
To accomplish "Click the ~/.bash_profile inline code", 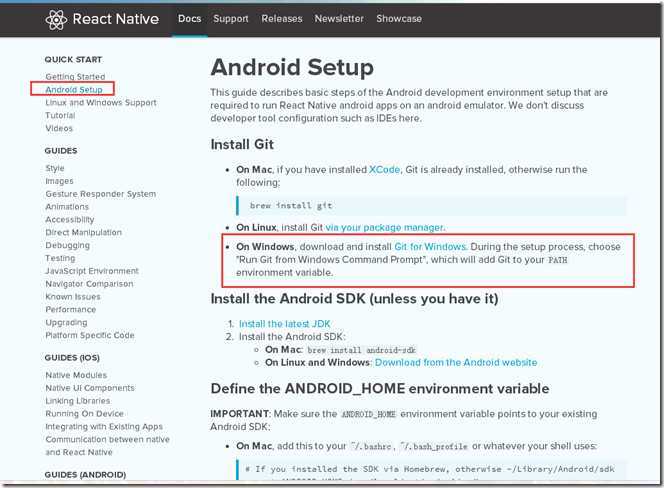I will [x=434, y=446].
